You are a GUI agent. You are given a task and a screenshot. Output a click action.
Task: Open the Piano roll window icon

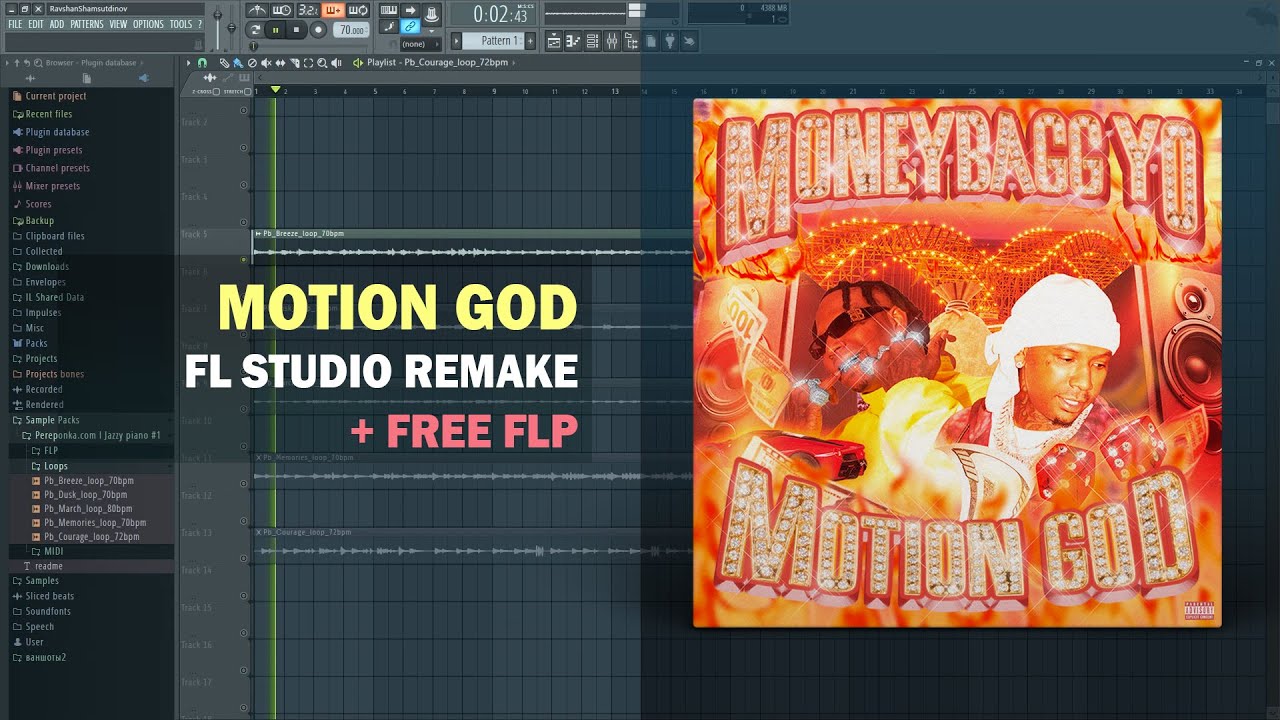pos(573,41)
